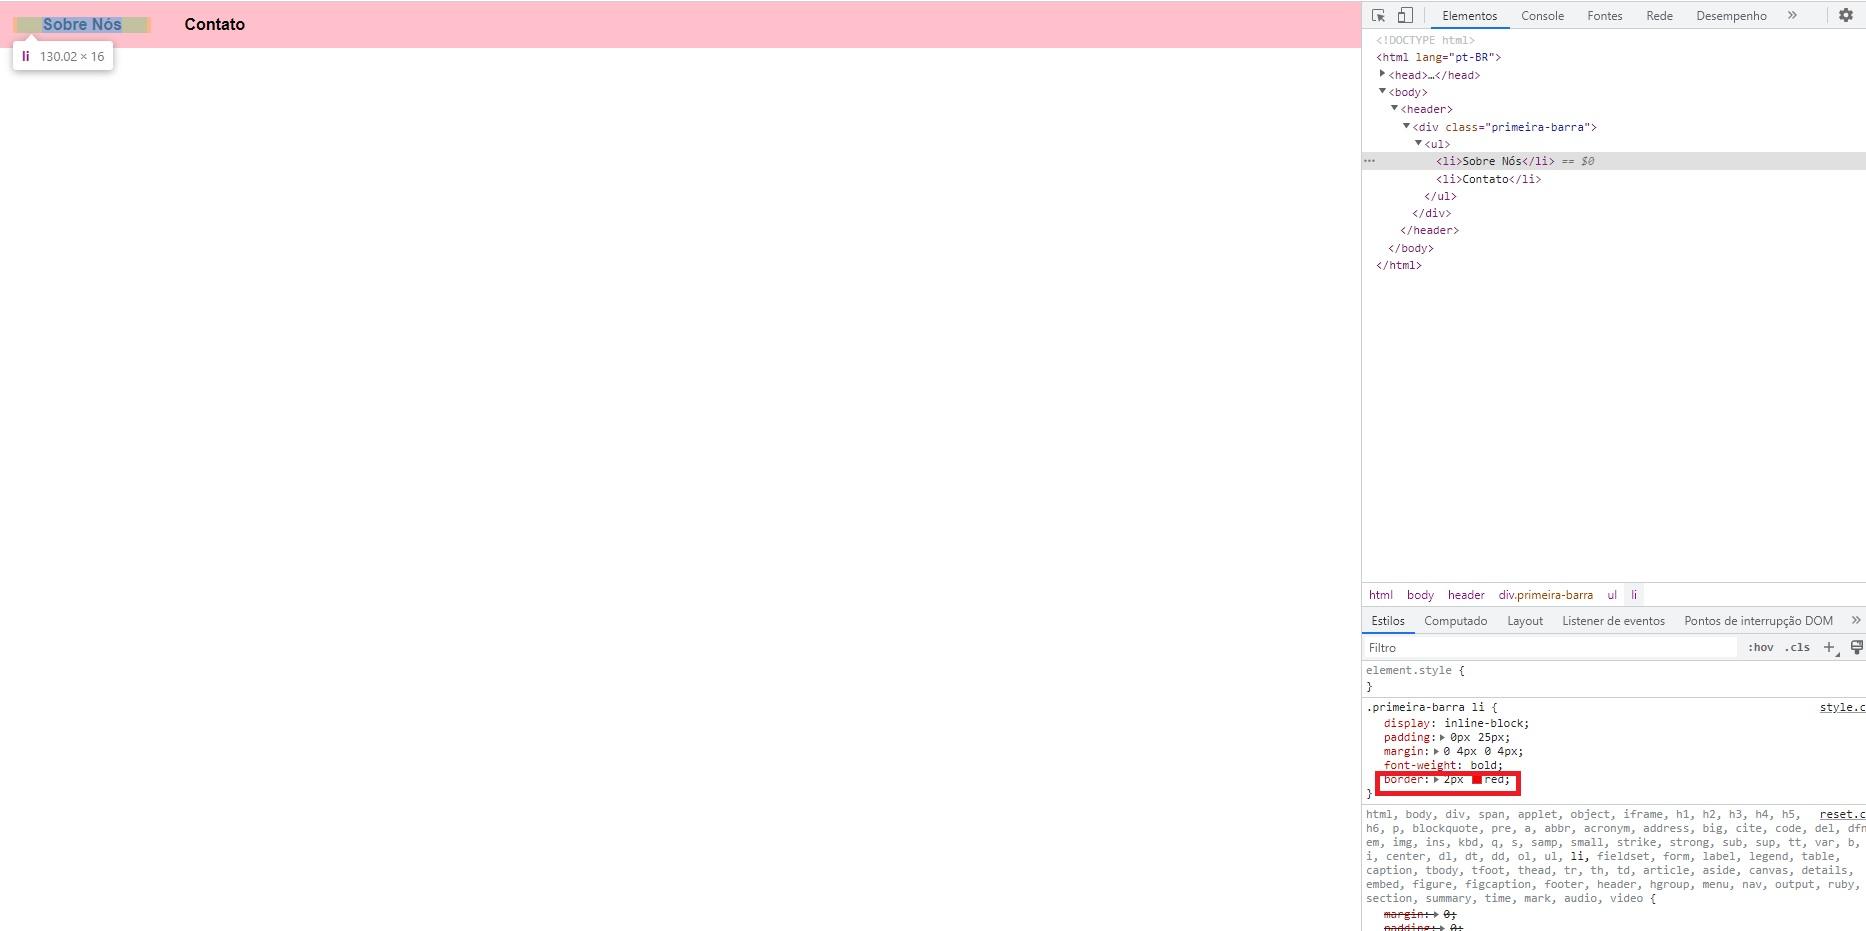Screen dimensions: 1866x931
Task: Click the Contato page item
Action: coord(214,24)
